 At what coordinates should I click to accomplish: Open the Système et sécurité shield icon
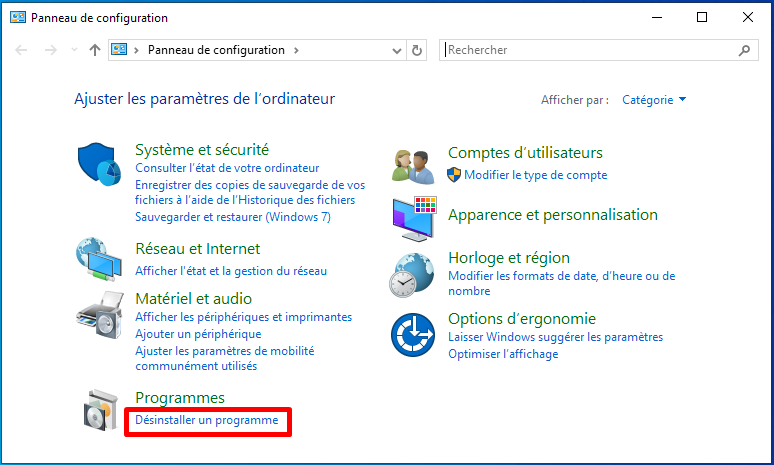pyautogui.click(x=99, y=164)
